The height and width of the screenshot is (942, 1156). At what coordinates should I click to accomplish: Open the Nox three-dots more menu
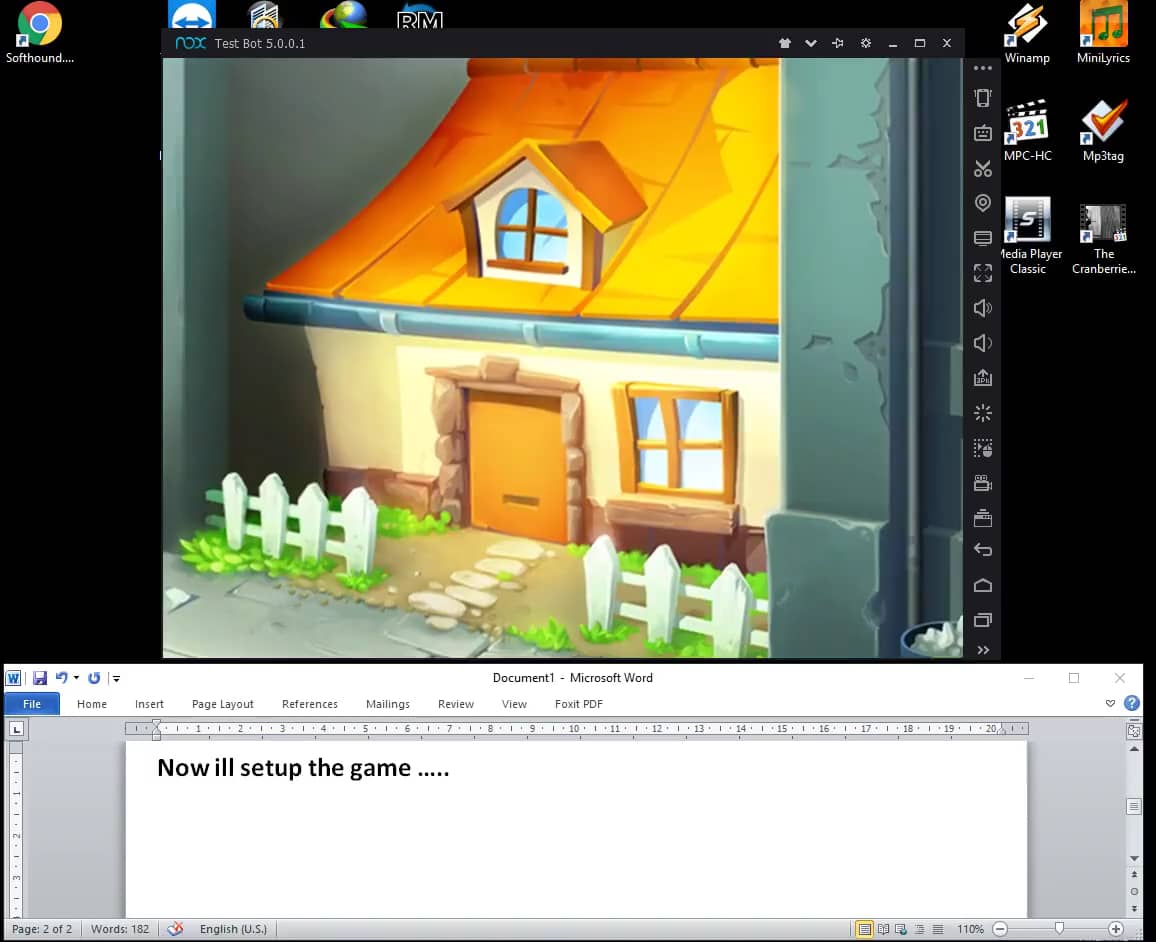point(982,68)
